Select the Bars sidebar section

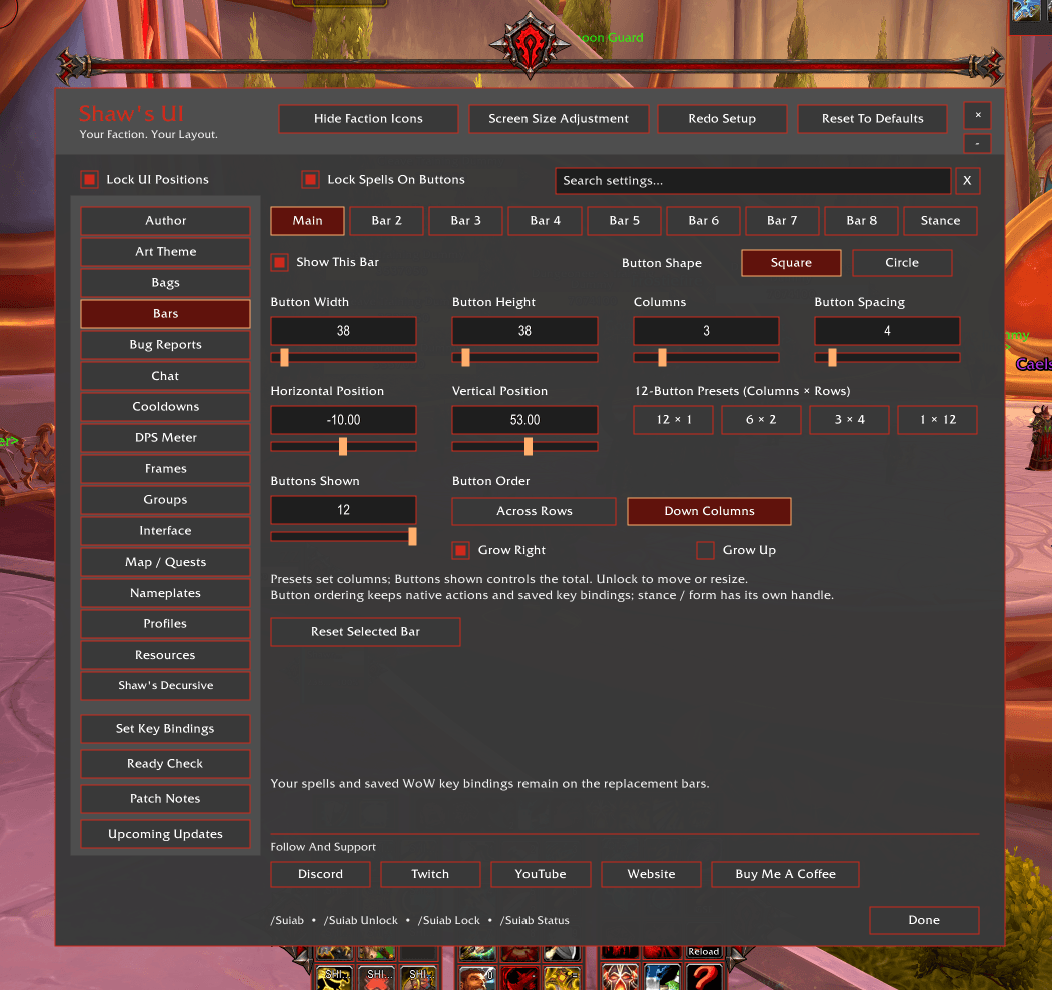point(166,314)
